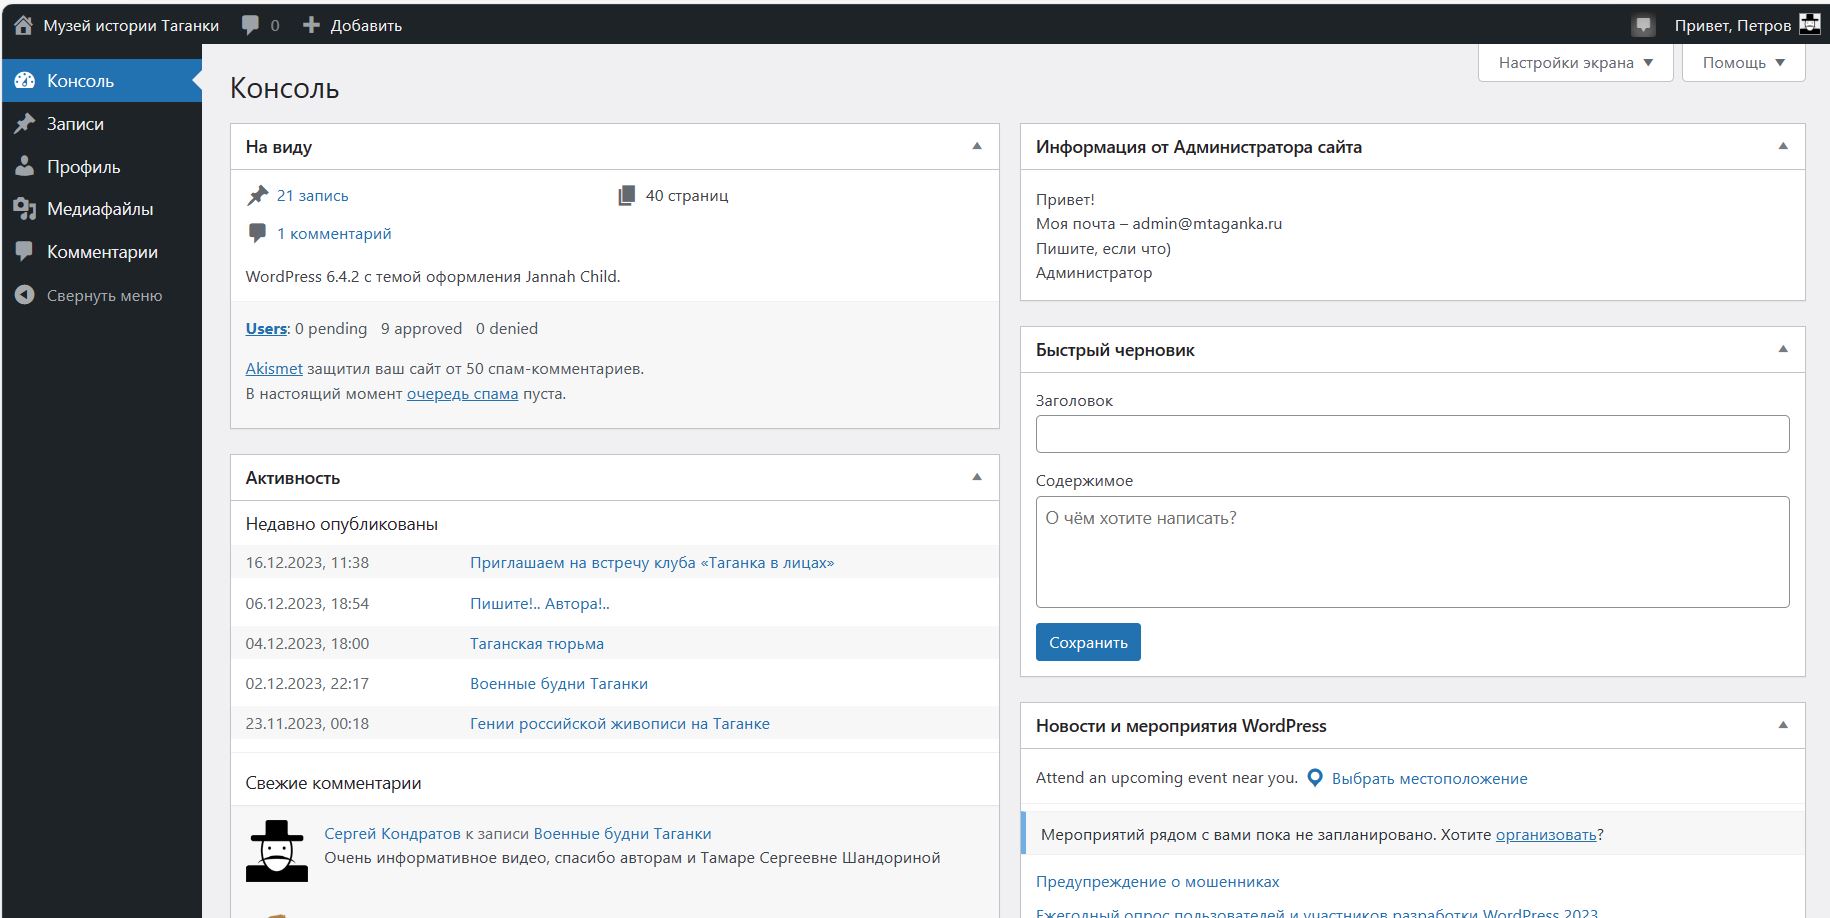Click Выбрать местоположение
This screenshot has height=918, width=1830.
(x=1429, y=778)
